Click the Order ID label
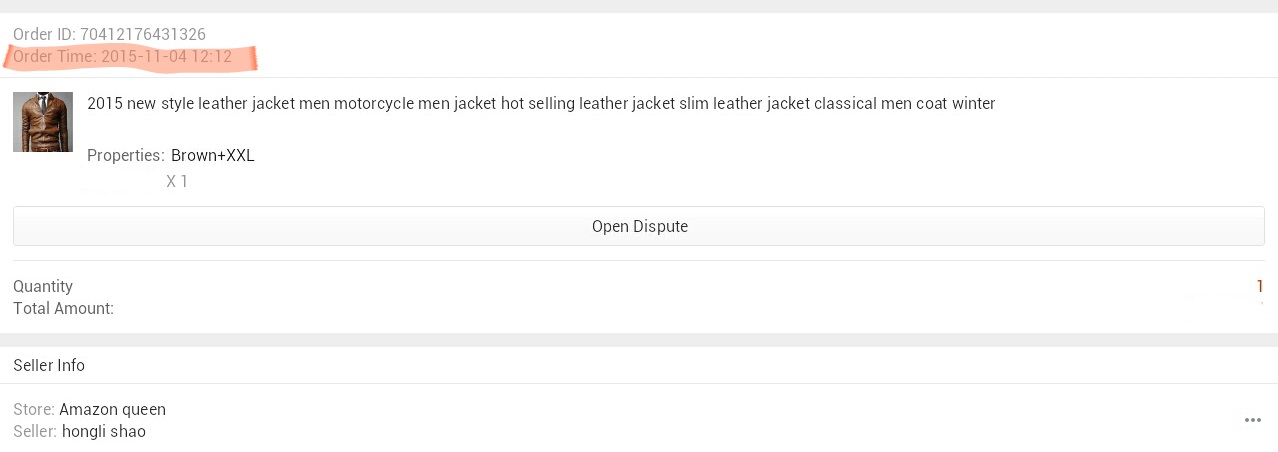The width and height of the screenshot is (1278, 452). (x=44, y=35)
